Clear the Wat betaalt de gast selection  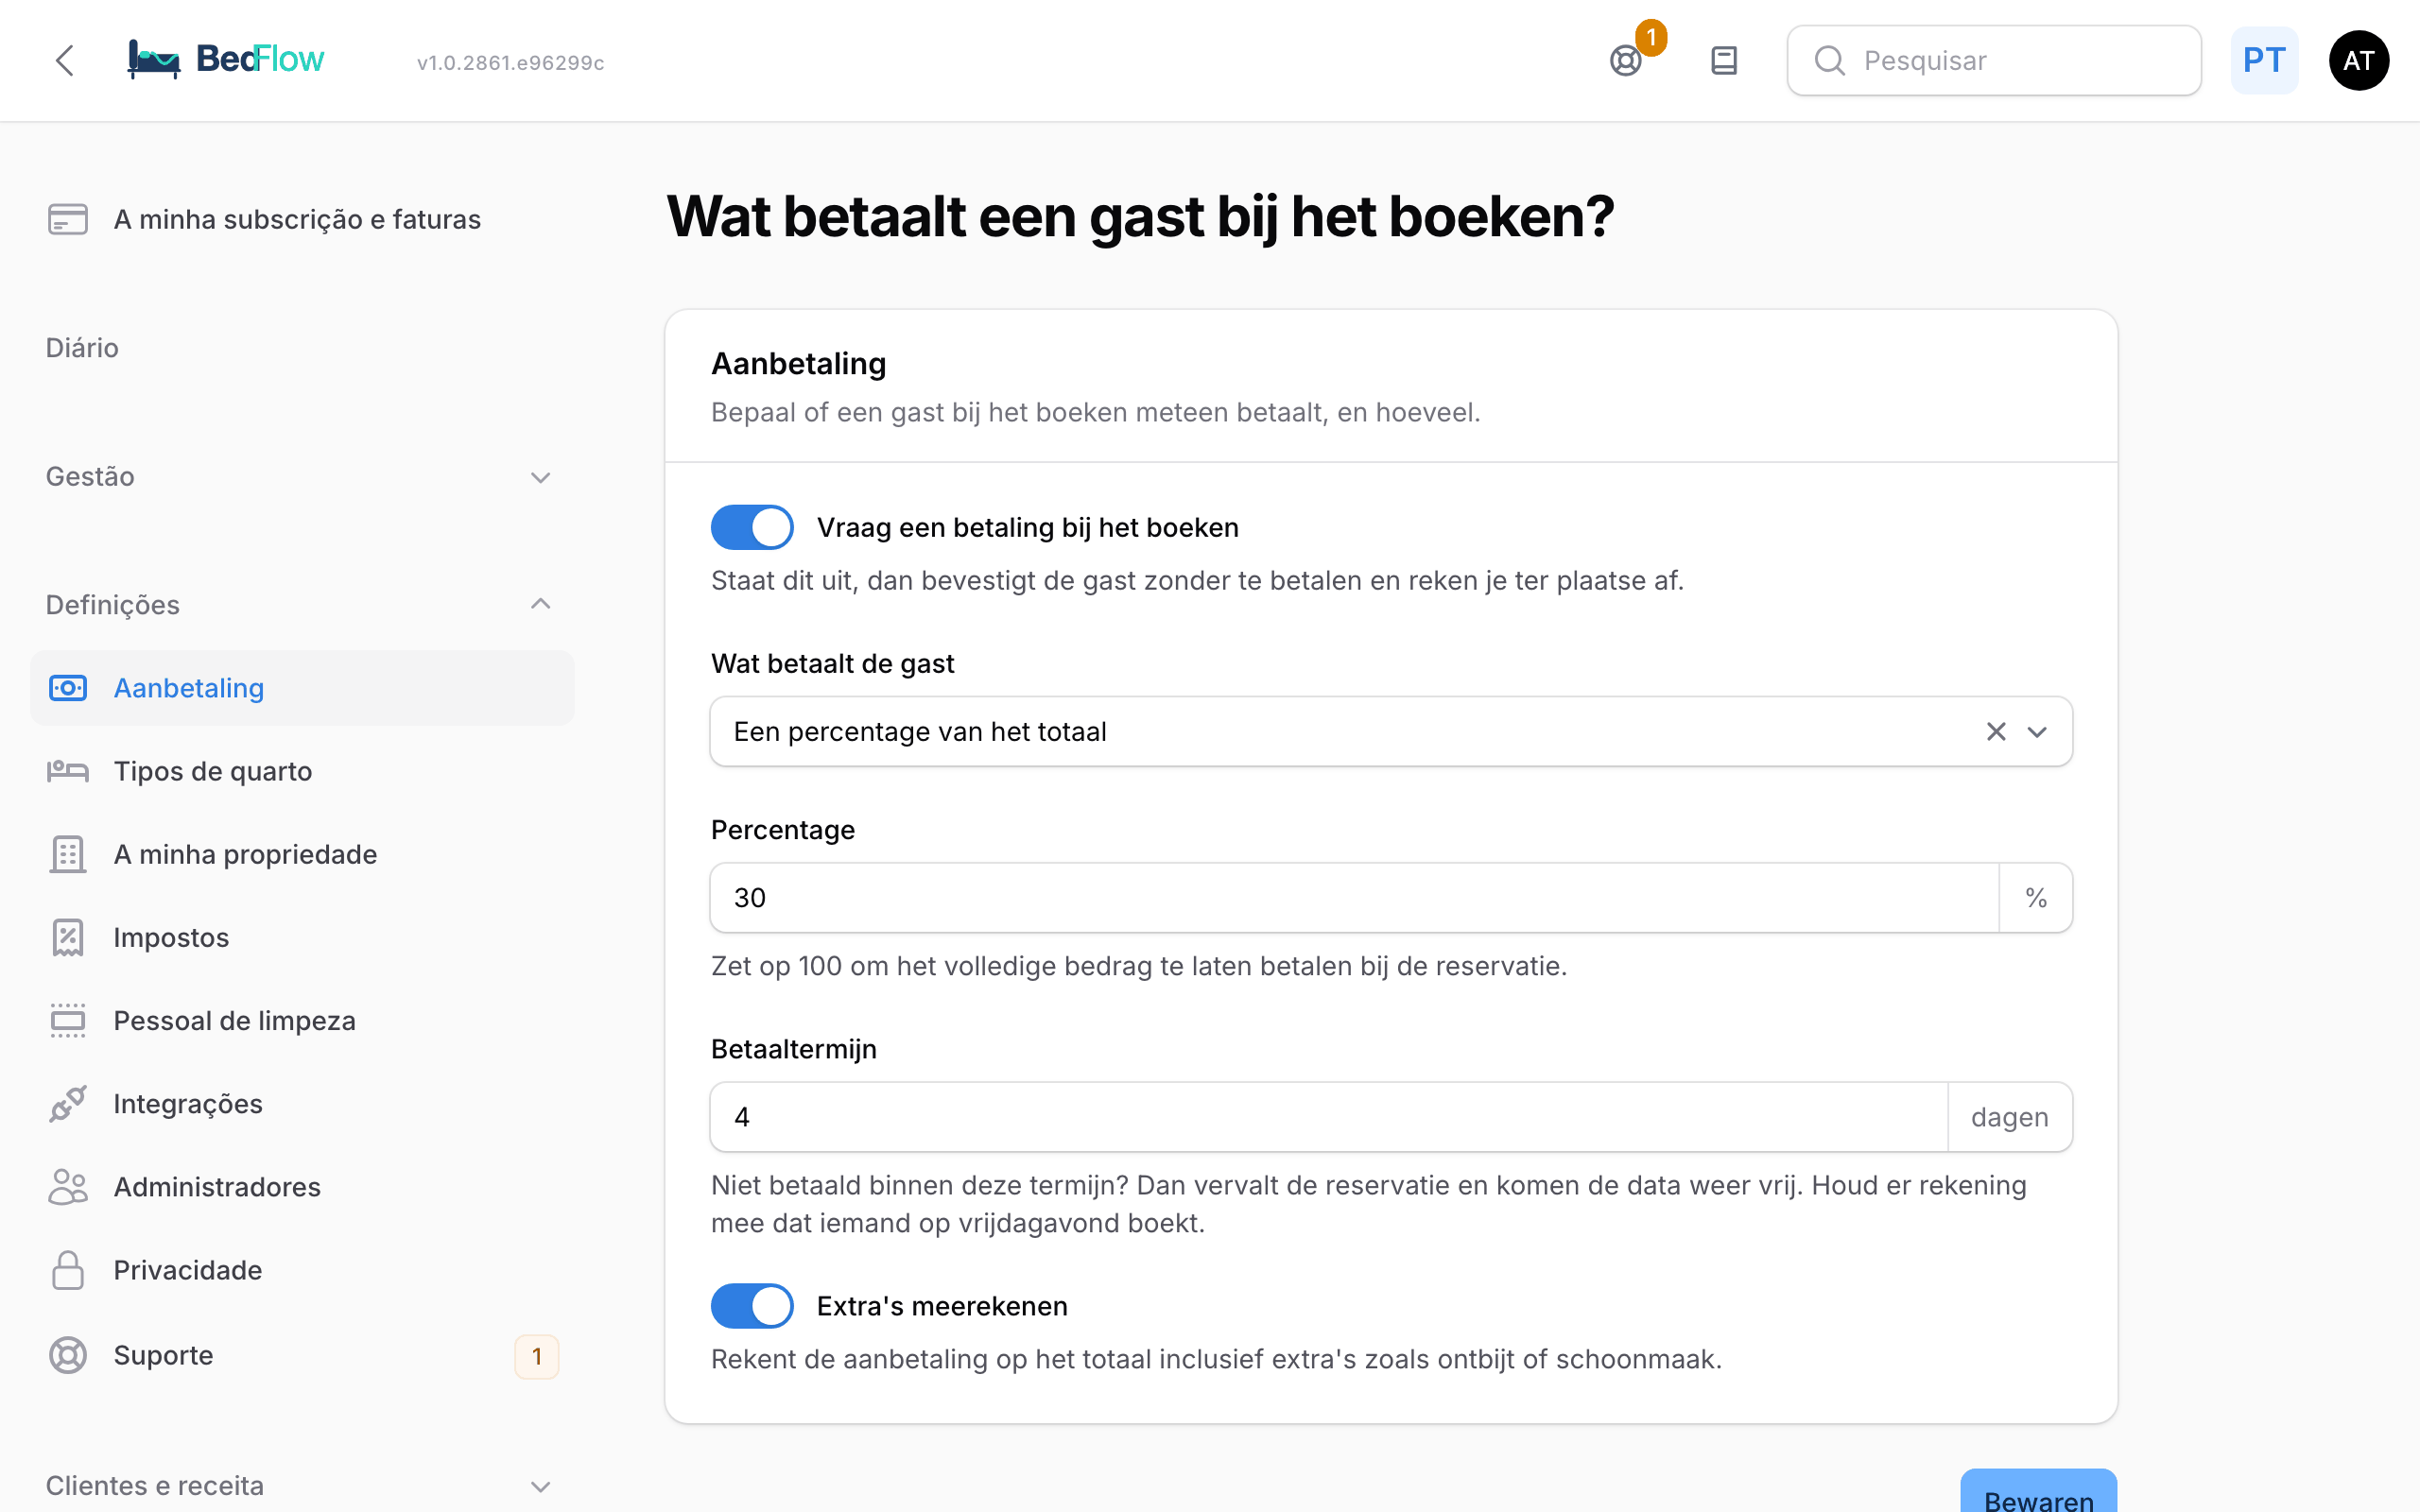[x=1996, y=732]
